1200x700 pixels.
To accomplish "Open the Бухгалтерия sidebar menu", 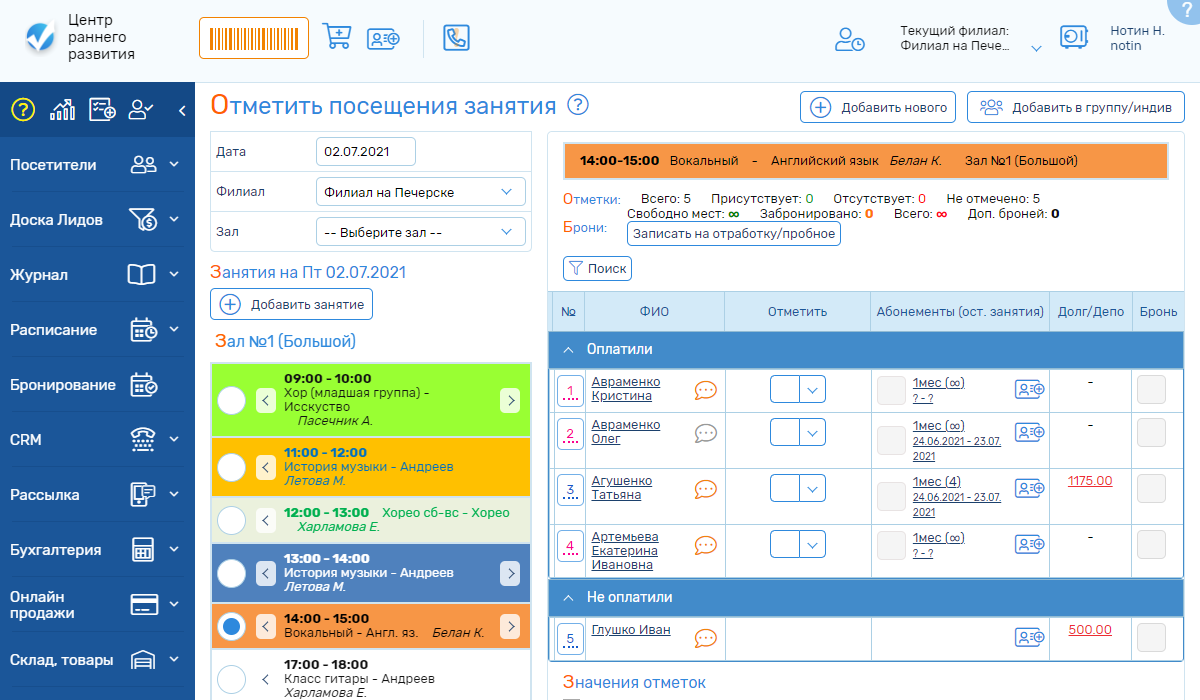I will pos(95,549).
